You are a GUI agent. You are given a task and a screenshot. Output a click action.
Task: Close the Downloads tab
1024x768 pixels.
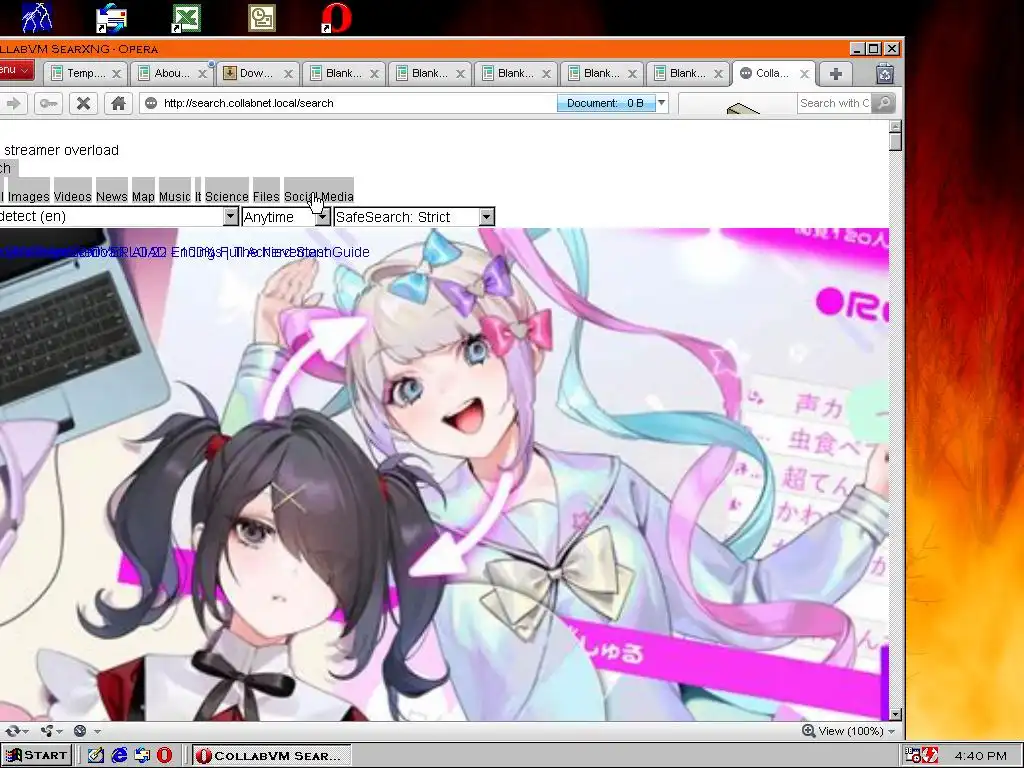288,74
